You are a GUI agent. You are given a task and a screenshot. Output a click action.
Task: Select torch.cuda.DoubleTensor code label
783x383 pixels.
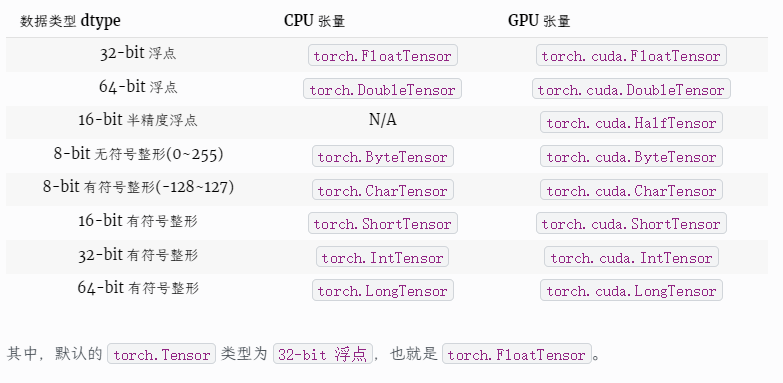631,89
